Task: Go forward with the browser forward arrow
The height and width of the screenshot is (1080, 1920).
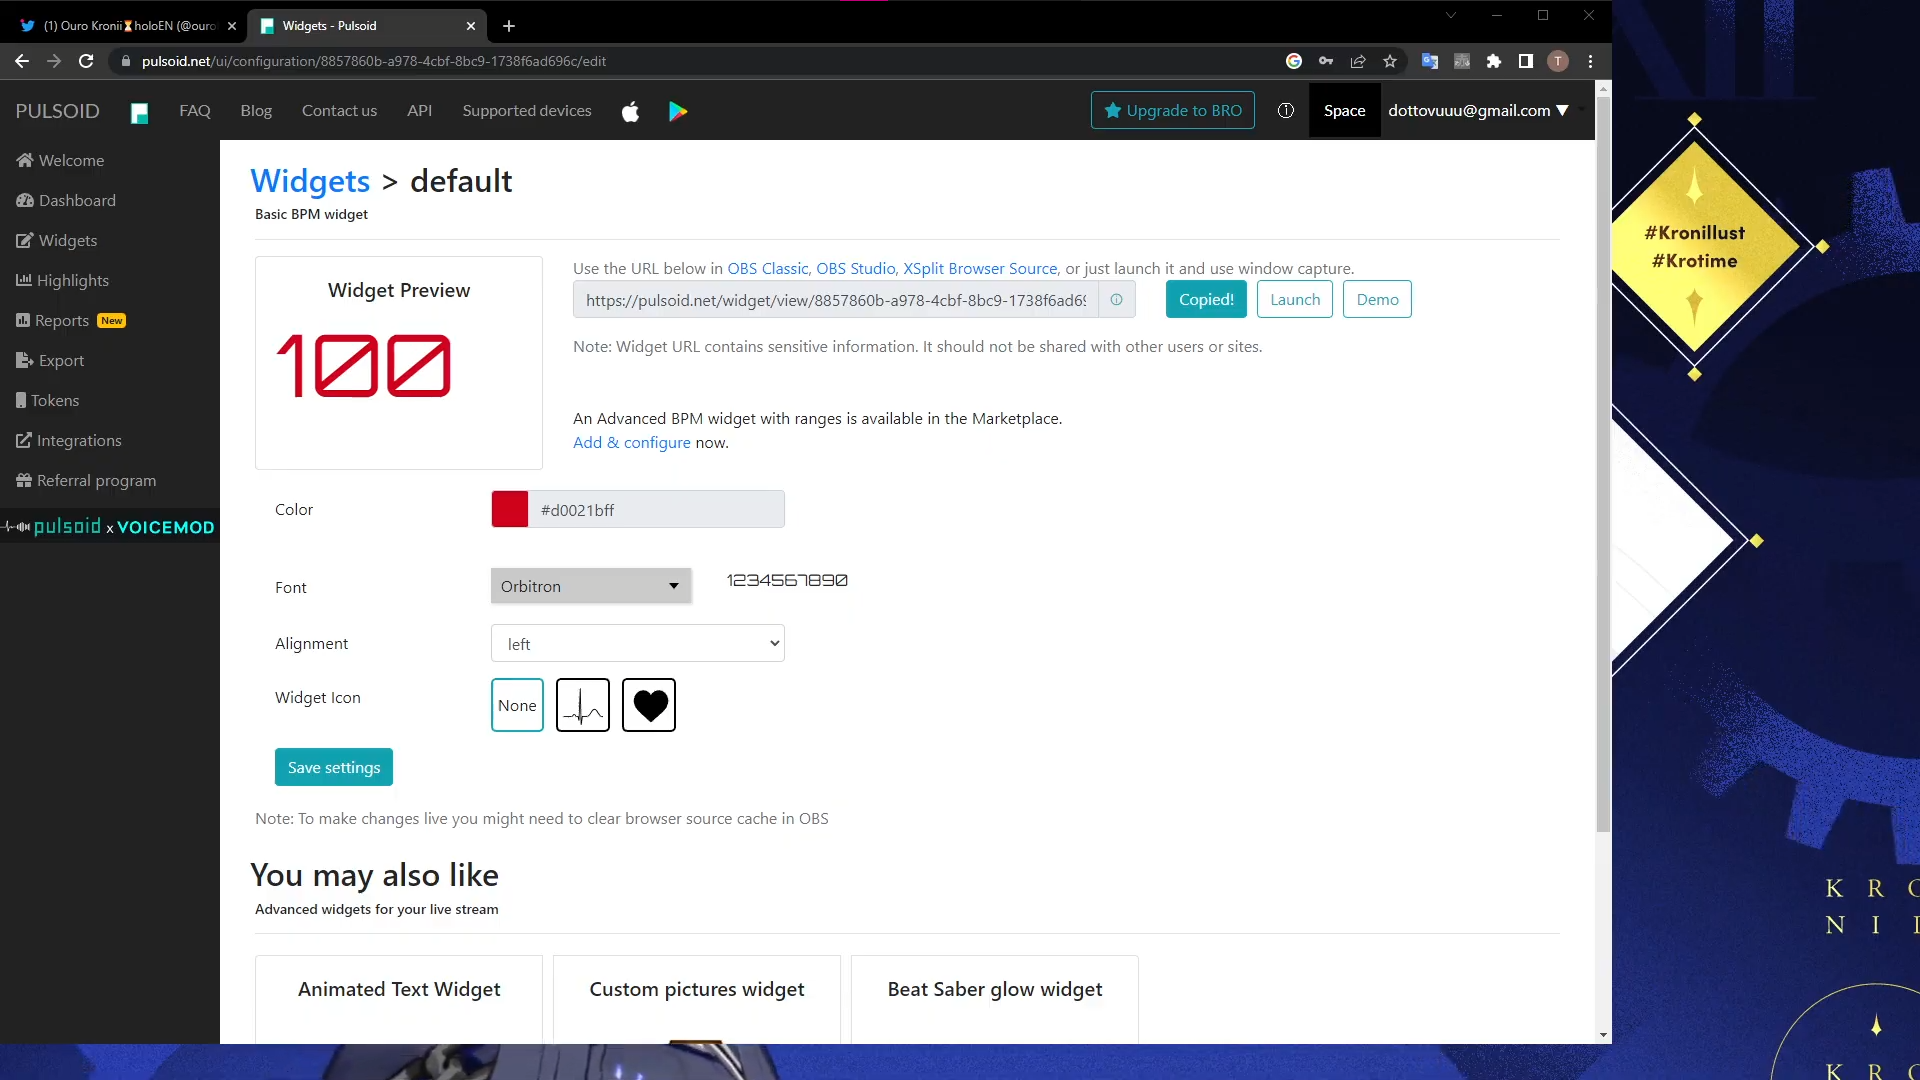Action: click(54, 61)
